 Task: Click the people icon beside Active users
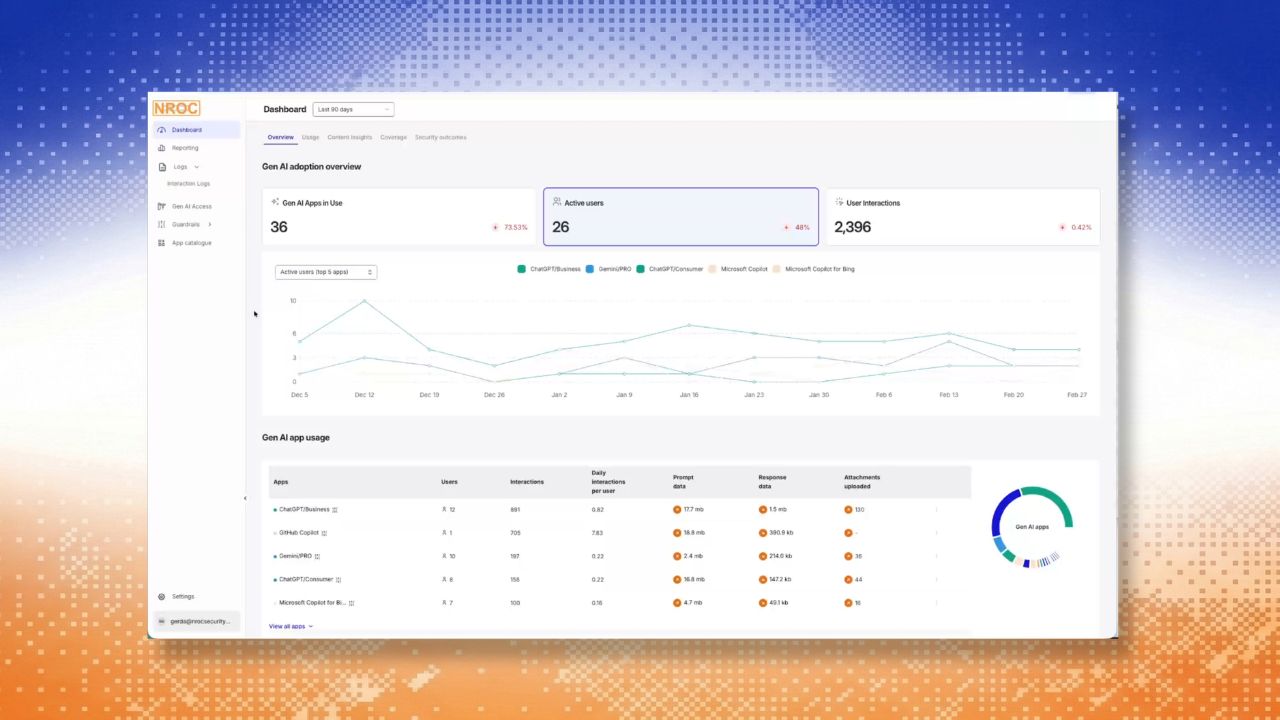557,202
